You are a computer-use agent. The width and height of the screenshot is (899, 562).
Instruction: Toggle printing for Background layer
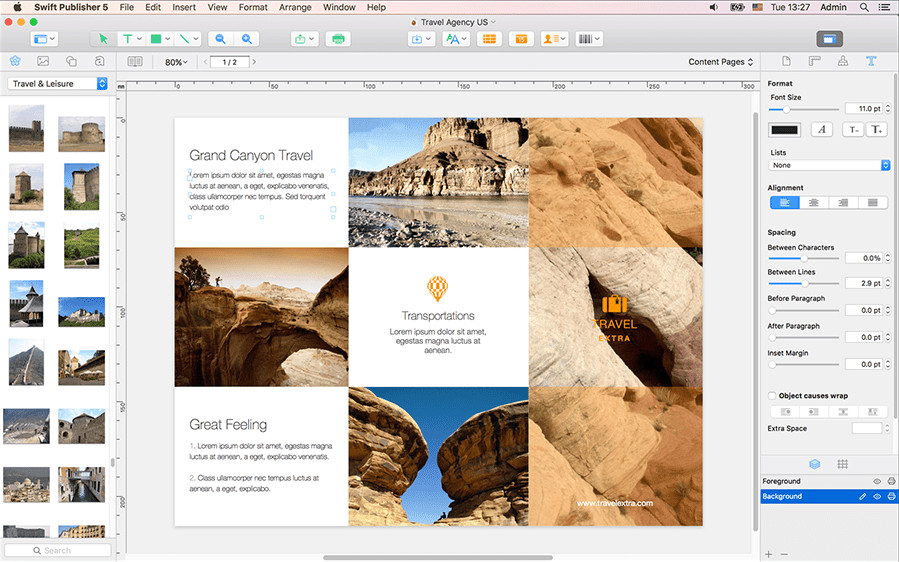pos(890,496)
